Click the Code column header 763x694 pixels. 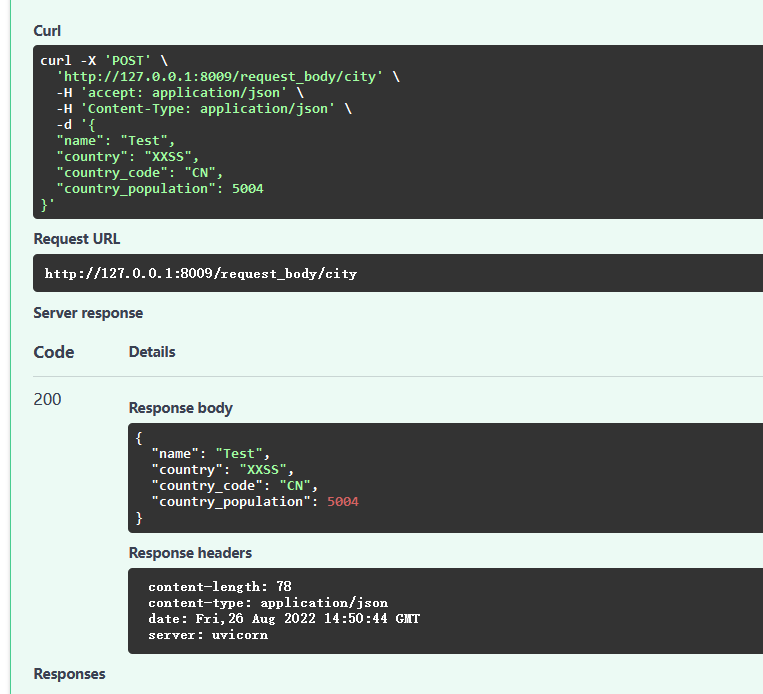pos(54,352)
